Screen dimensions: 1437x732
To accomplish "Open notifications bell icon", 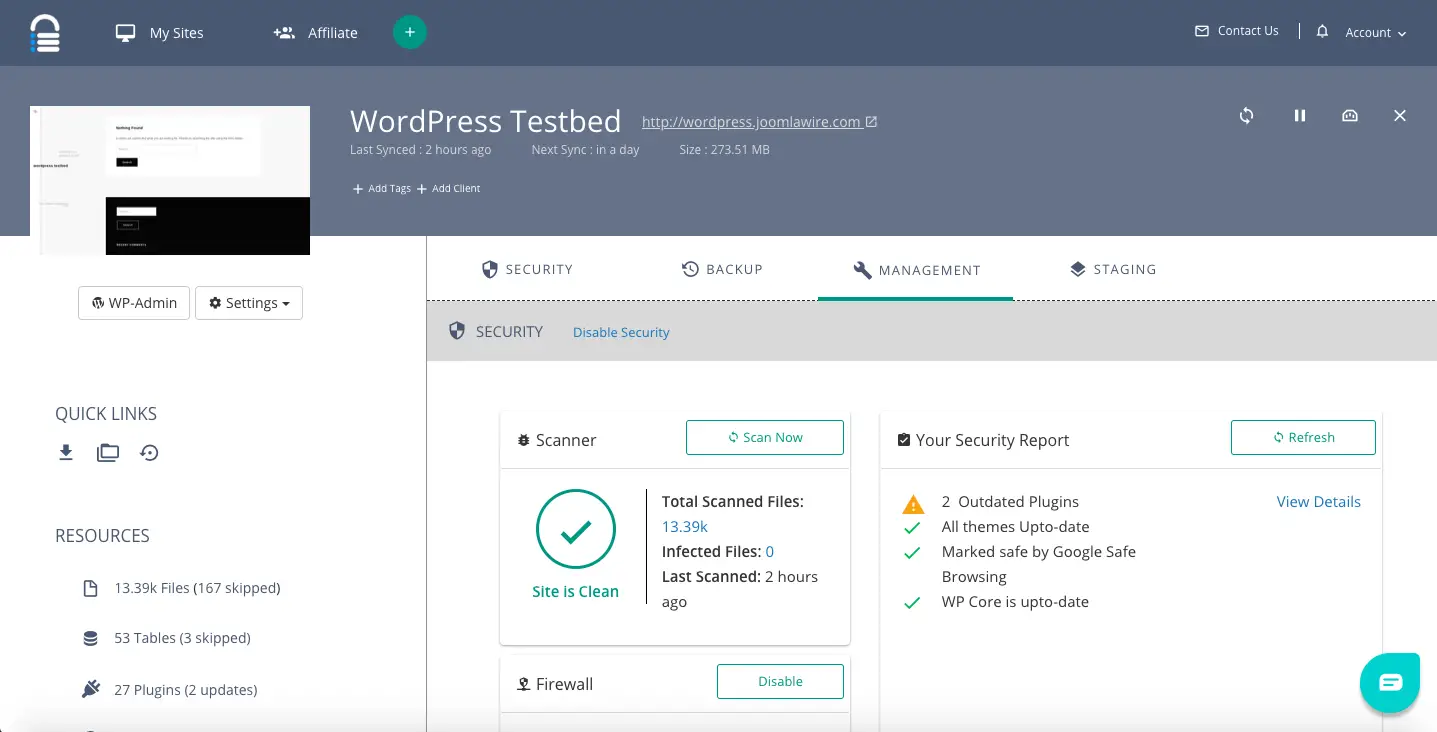I will 1322,32.
